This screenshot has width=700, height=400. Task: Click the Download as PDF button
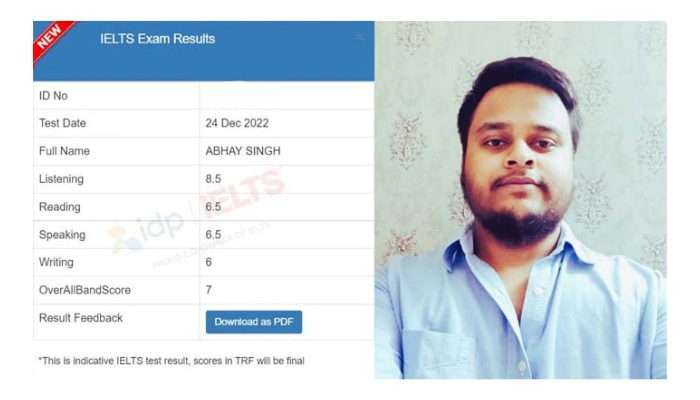point(254,322)
